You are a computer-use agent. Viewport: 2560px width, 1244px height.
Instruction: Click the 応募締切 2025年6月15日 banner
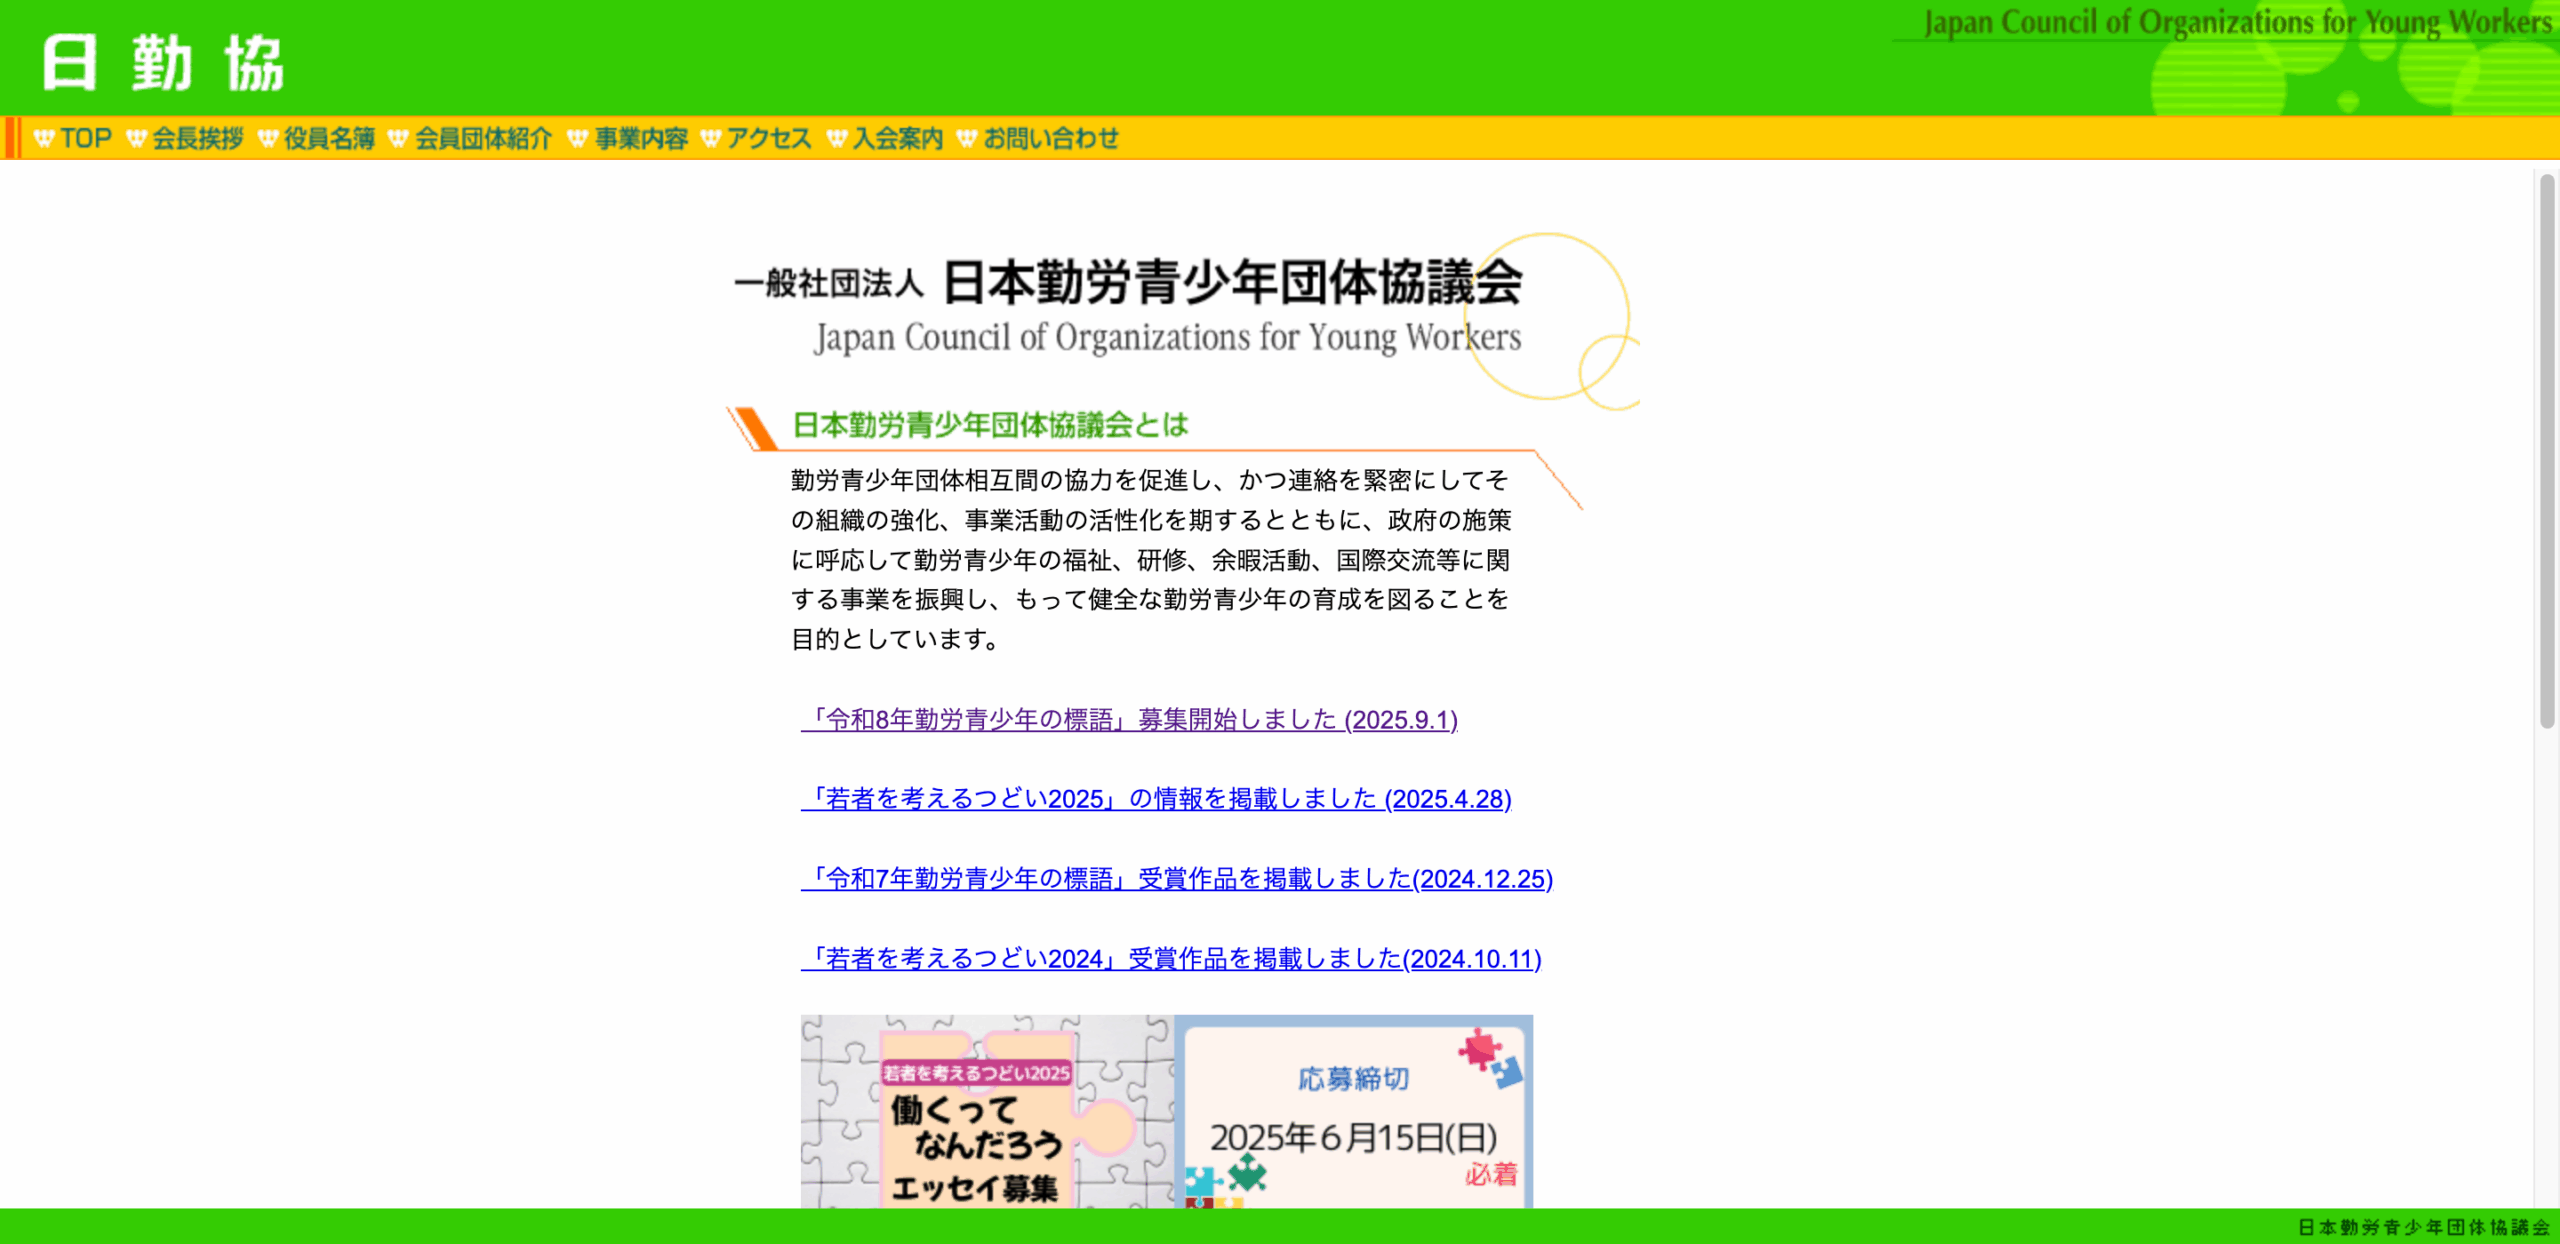[1353, 1112]
